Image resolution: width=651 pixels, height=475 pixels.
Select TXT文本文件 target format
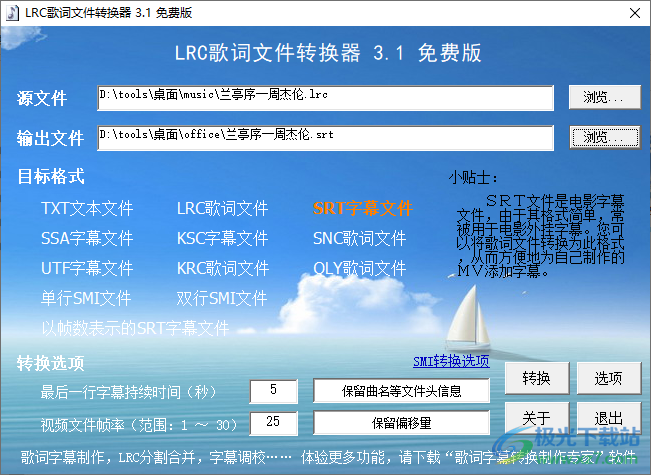point(87,208)
